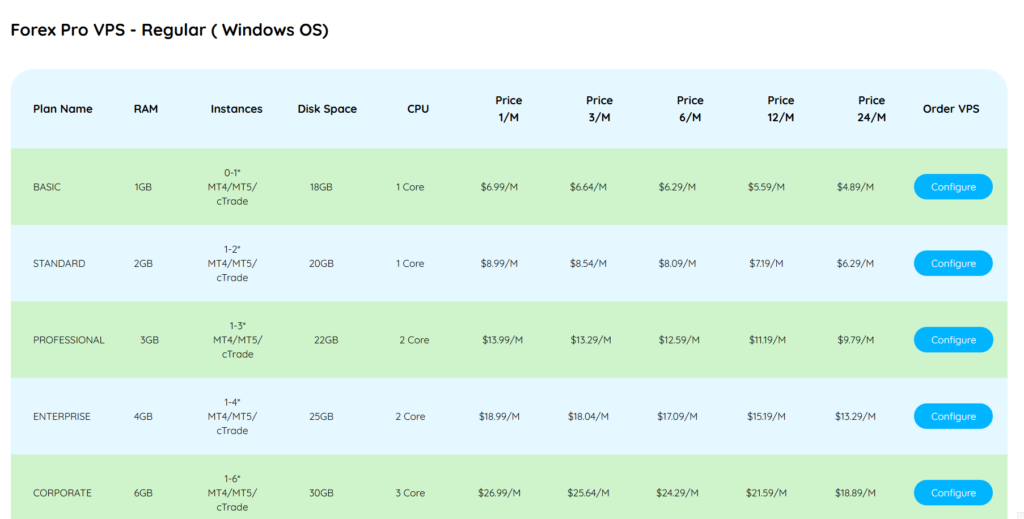Image resolution: width=1024 pixels, height=519 pixels.
Task: Click Configure for the BASIC plan
Action: [x=952, y=187]
